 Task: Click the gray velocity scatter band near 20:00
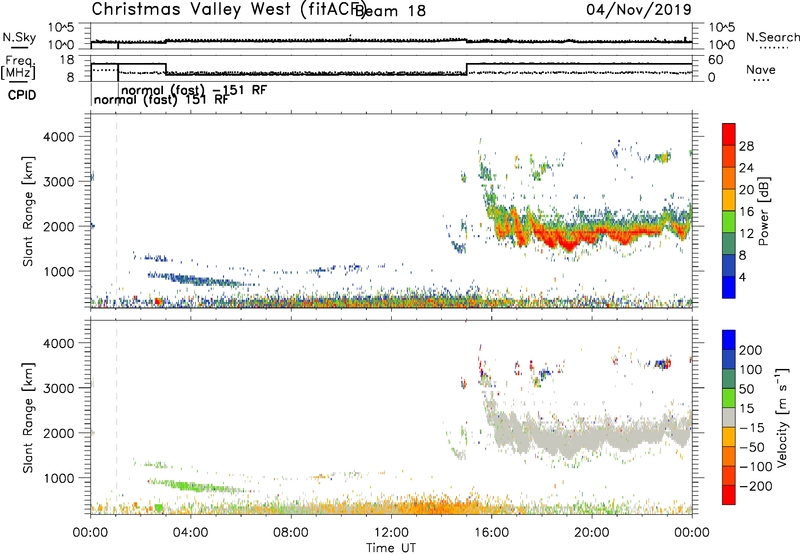click(x=592, y=437)
